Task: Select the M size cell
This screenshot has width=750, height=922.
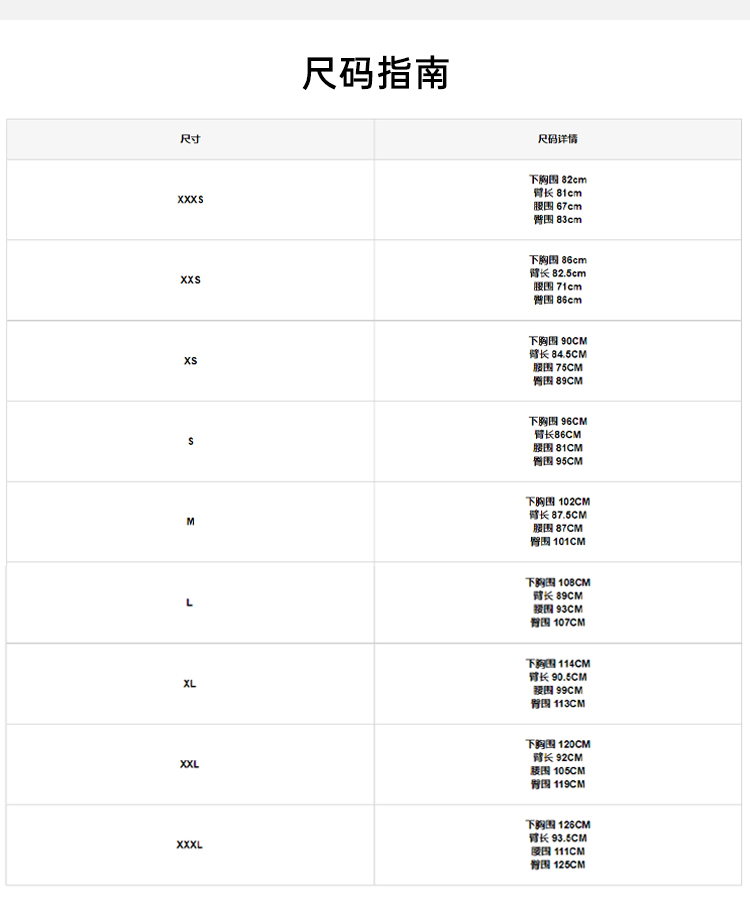Action: 190,522
